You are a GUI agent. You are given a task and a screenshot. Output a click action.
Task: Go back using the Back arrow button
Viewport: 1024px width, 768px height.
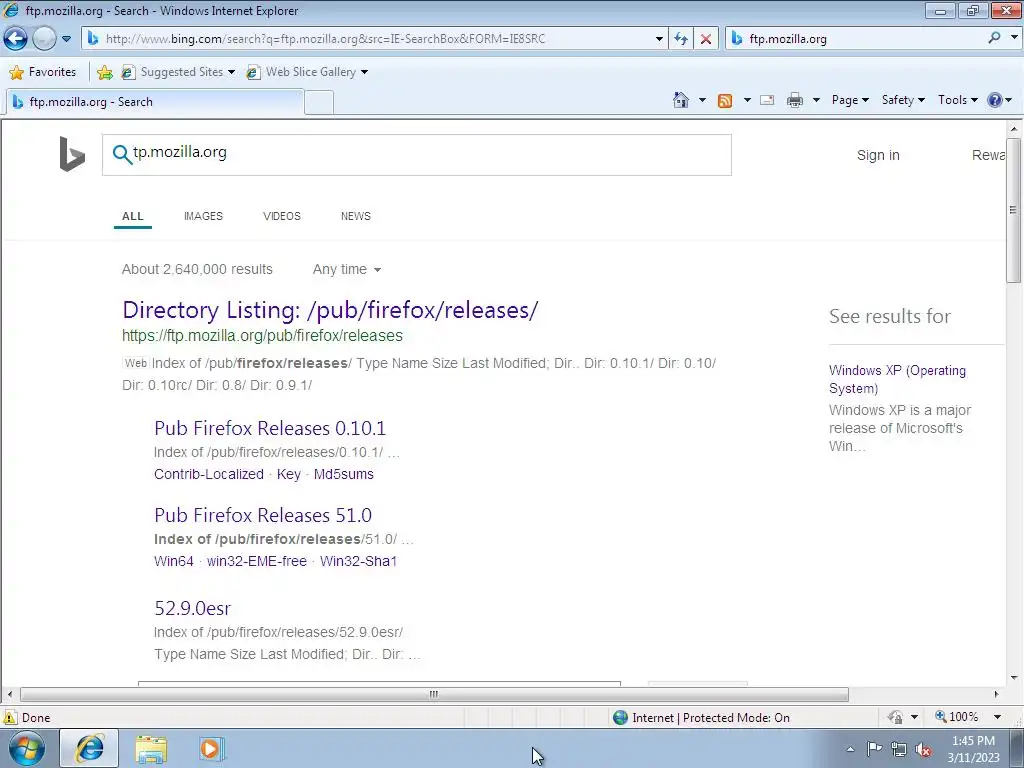coord(15,39)
